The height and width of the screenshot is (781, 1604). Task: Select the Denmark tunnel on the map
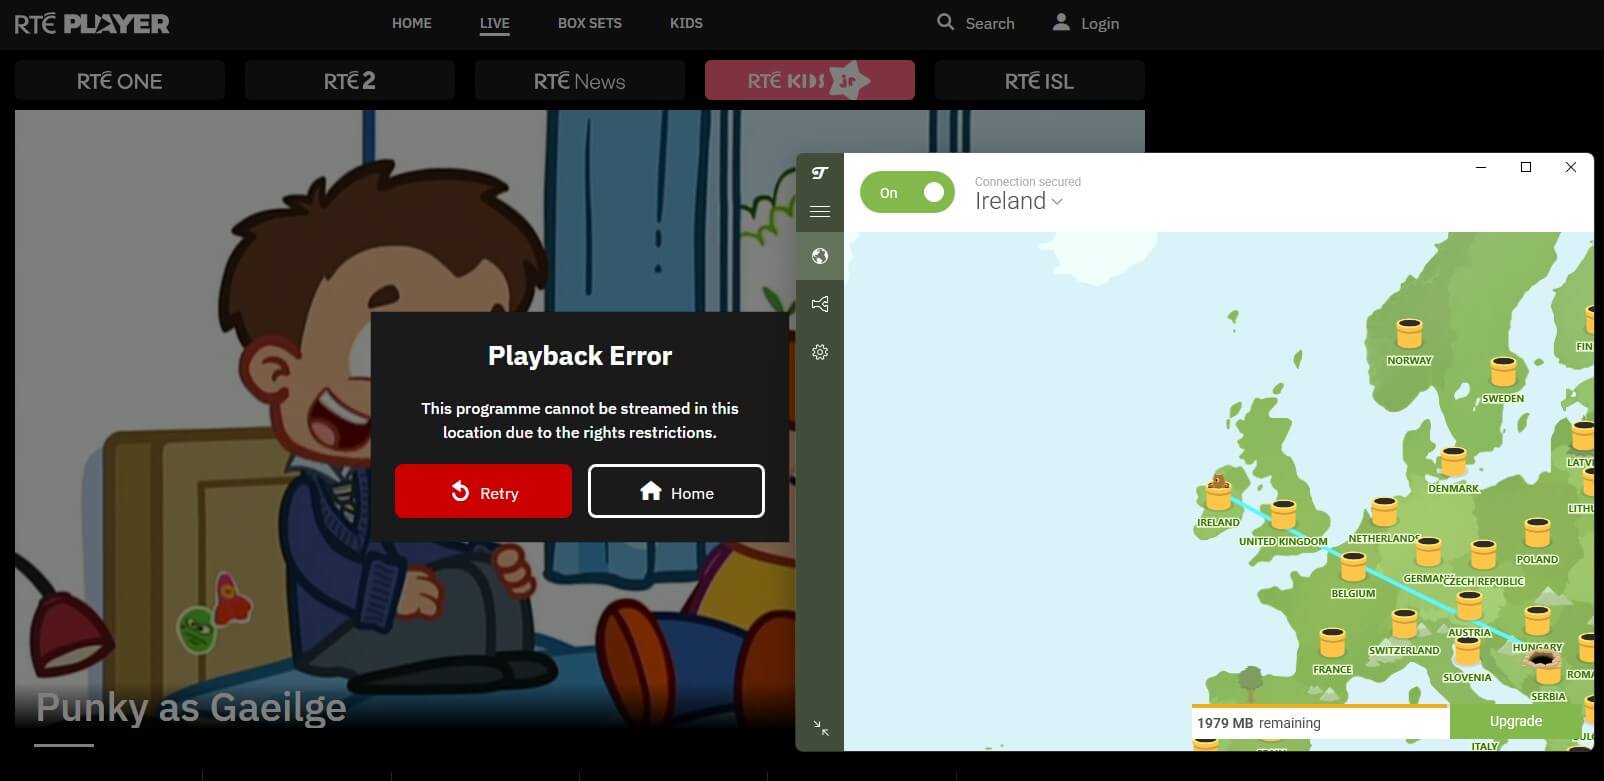pos(1453,461)
